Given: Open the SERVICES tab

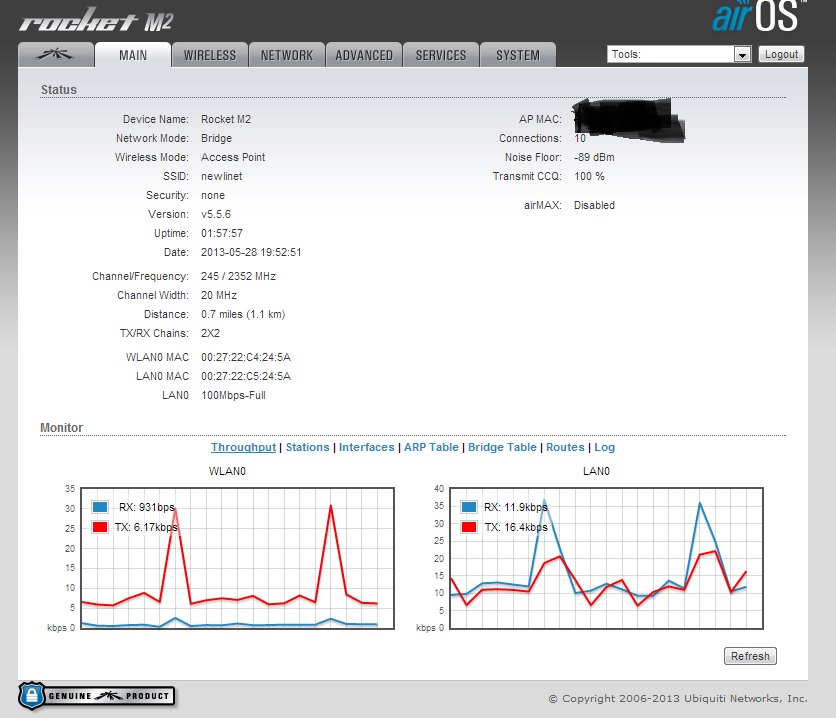Looking at the screenshot, I should 440,55.
